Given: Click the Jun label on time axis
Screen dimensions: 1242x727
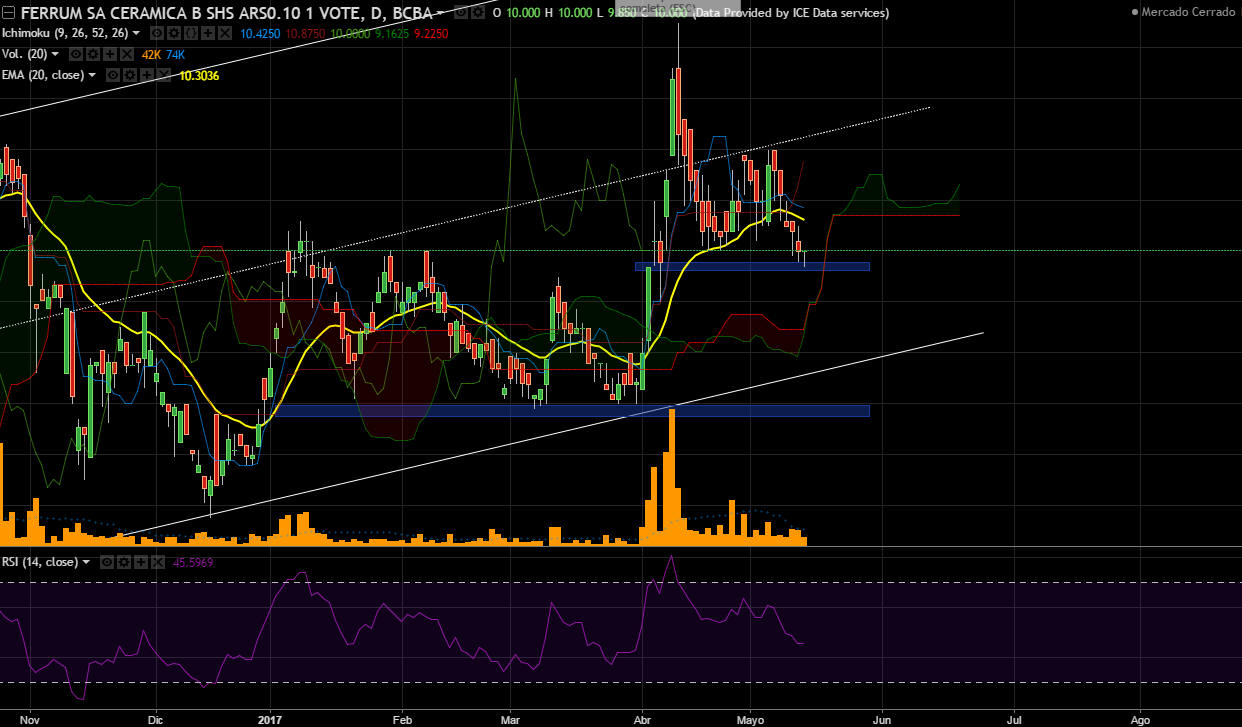Looking at the screenshot, I should 881,718.
